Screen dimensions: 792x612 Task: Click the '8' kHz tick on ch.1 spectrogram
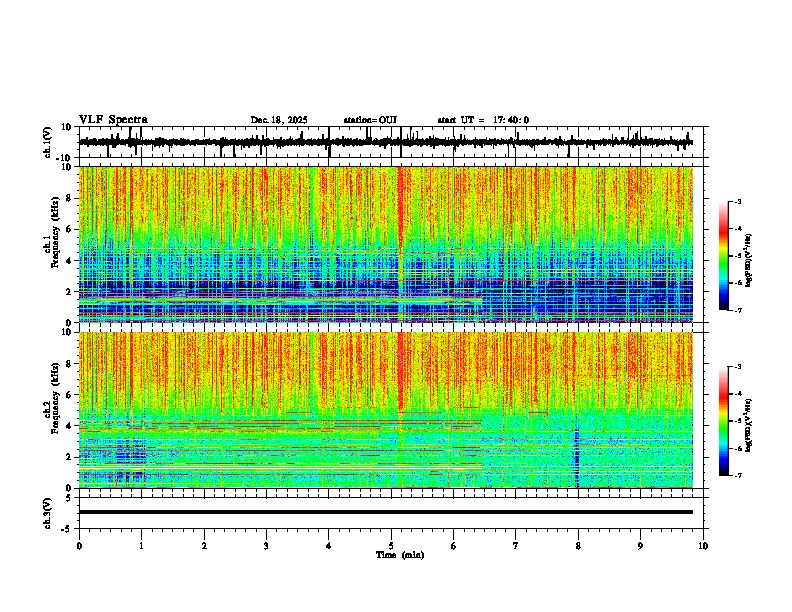click(x=70, y=198)
